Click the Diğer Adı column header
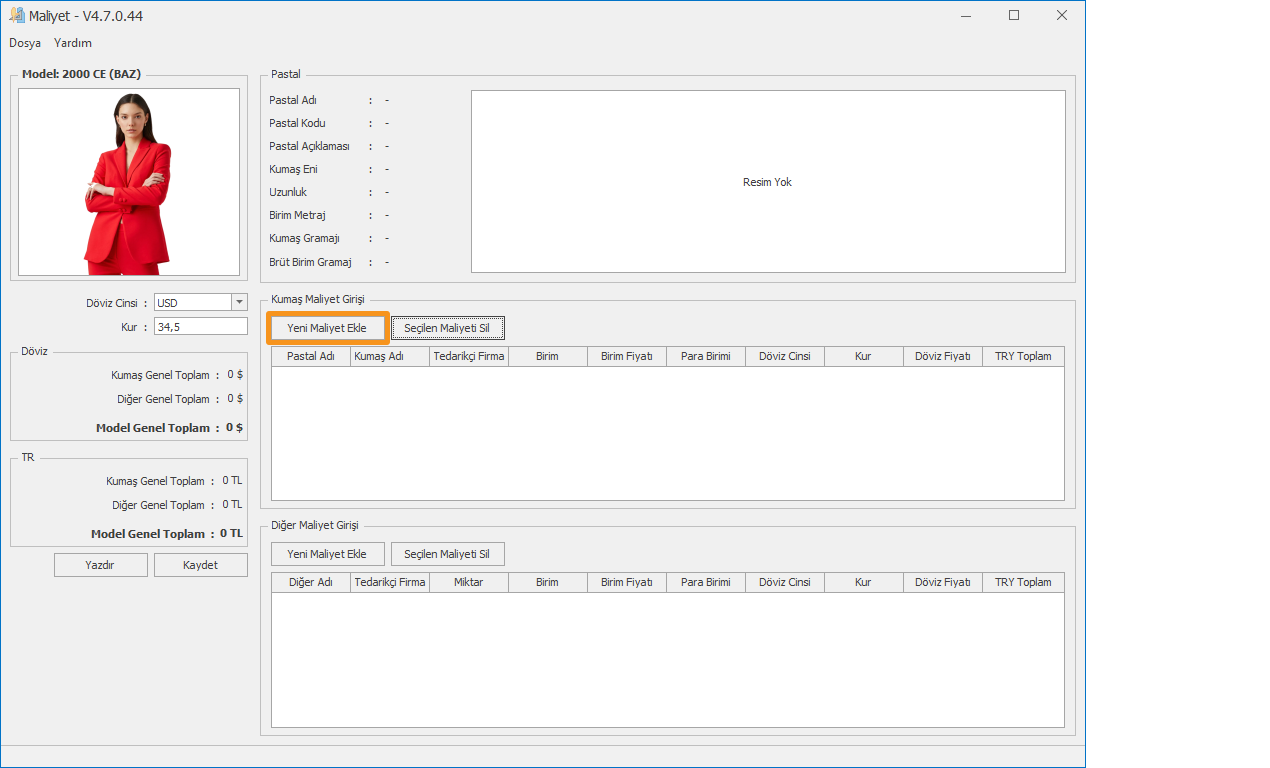1270x768 pixels. [311, 583]
